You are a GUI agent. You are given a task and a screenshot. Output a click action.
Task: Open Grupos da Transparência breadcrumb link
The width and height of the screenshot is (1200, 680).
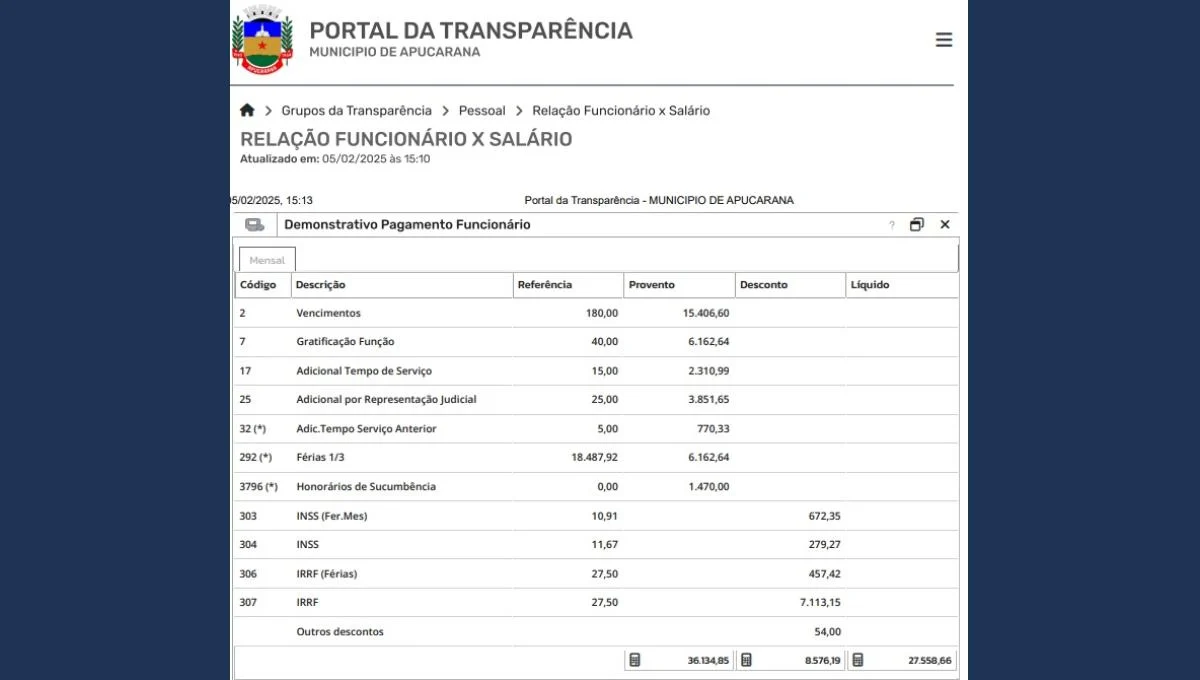tap(356, 111)
